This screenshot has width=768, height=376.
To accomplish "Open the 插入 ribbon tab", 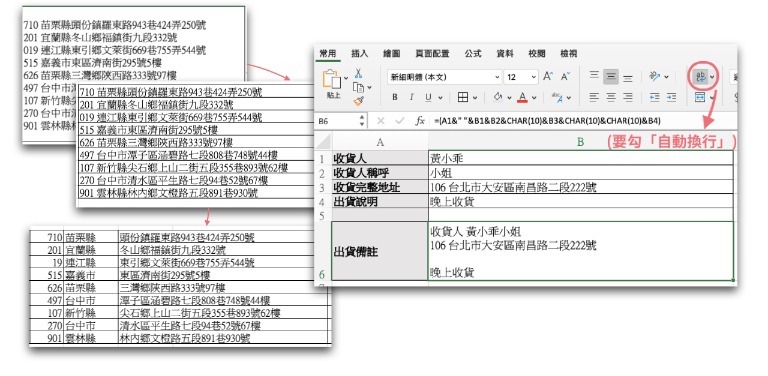I will pyautogui.click(x=360, y=54).
